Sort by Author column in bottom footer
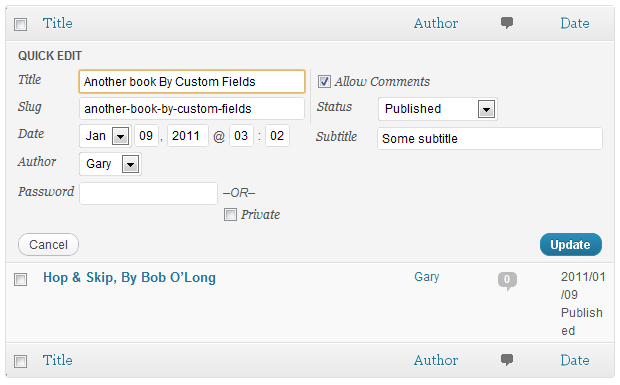The width and height of the screenshot is (620, 385). click(x=436, y=360)
